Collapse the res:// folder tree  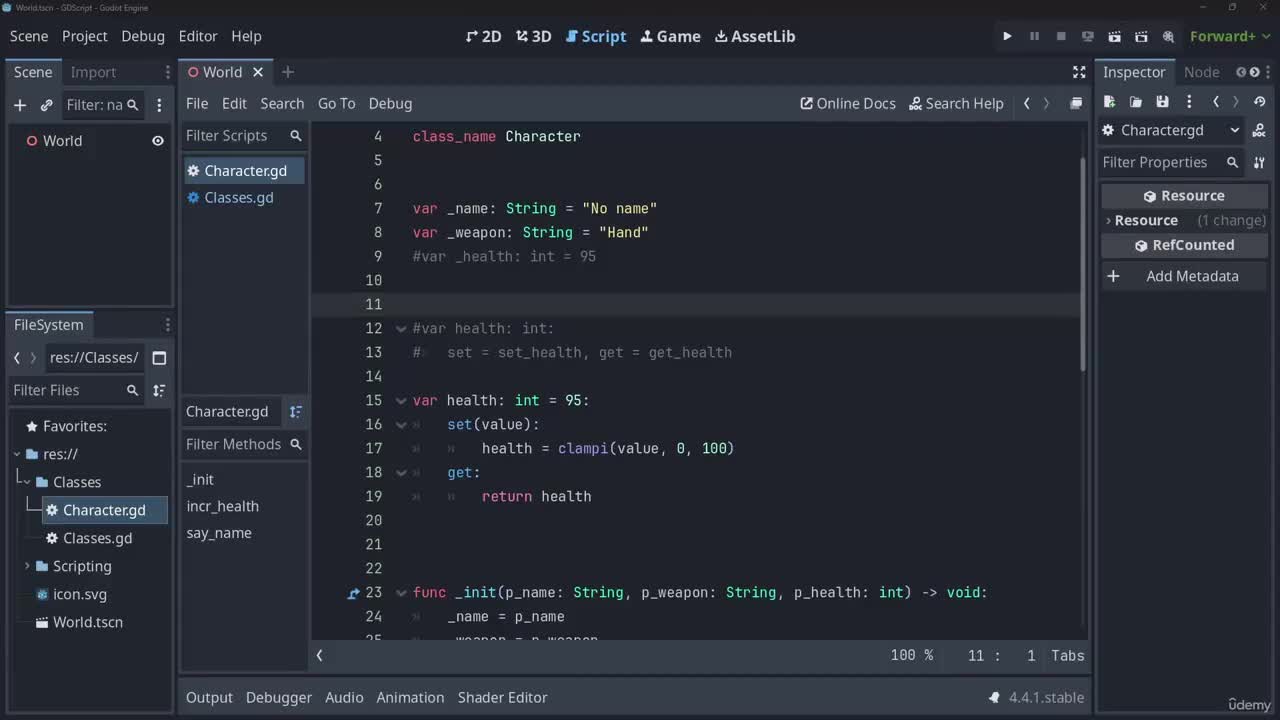(17, 454)
